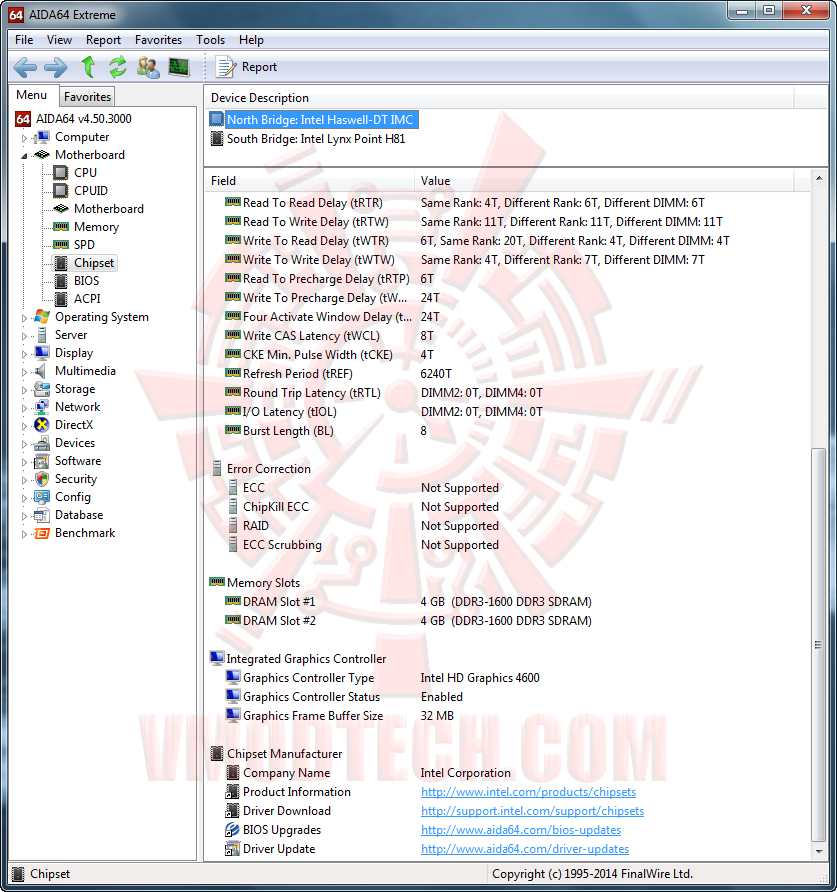The image size is (837, 892).
Task: Collapse the Motherboard tree node
Action: tap(24, 155)
